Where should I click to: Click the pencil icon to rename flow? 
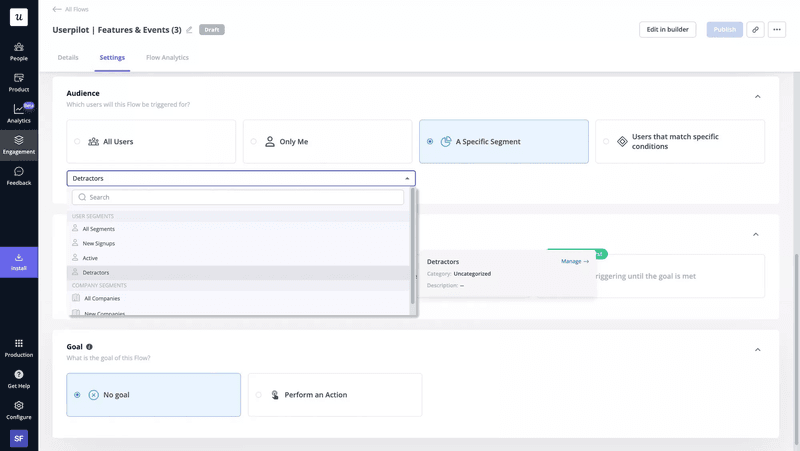point(190,30)
